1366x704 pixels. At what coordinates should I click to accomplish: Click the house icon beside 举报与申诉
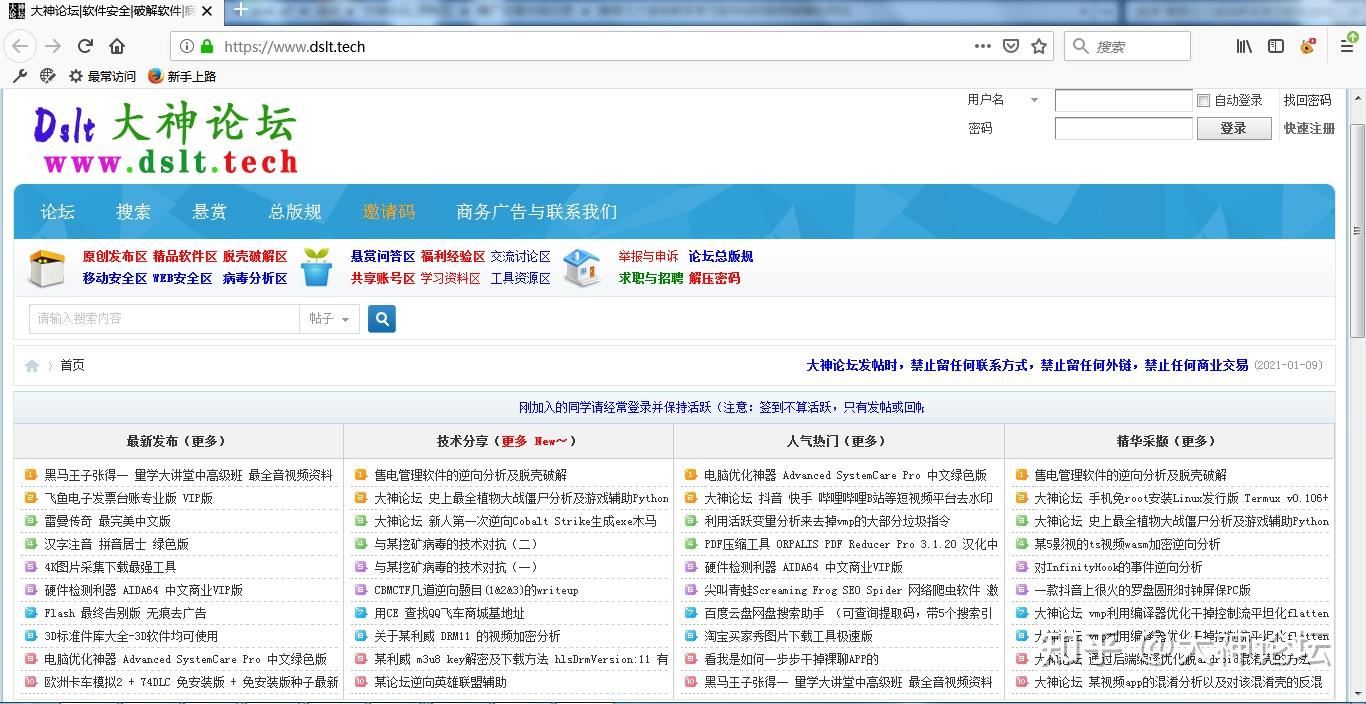582,267
